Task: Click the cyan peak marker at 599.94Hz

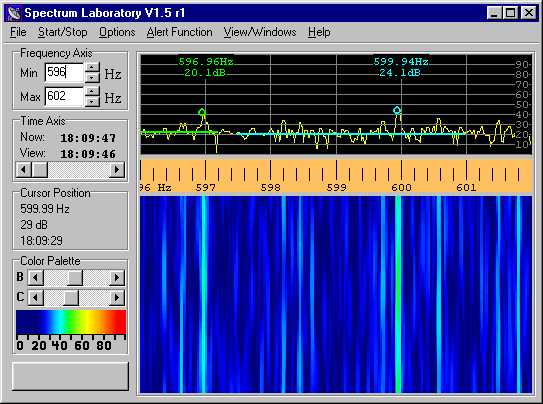Action: [x=397, y=110]
